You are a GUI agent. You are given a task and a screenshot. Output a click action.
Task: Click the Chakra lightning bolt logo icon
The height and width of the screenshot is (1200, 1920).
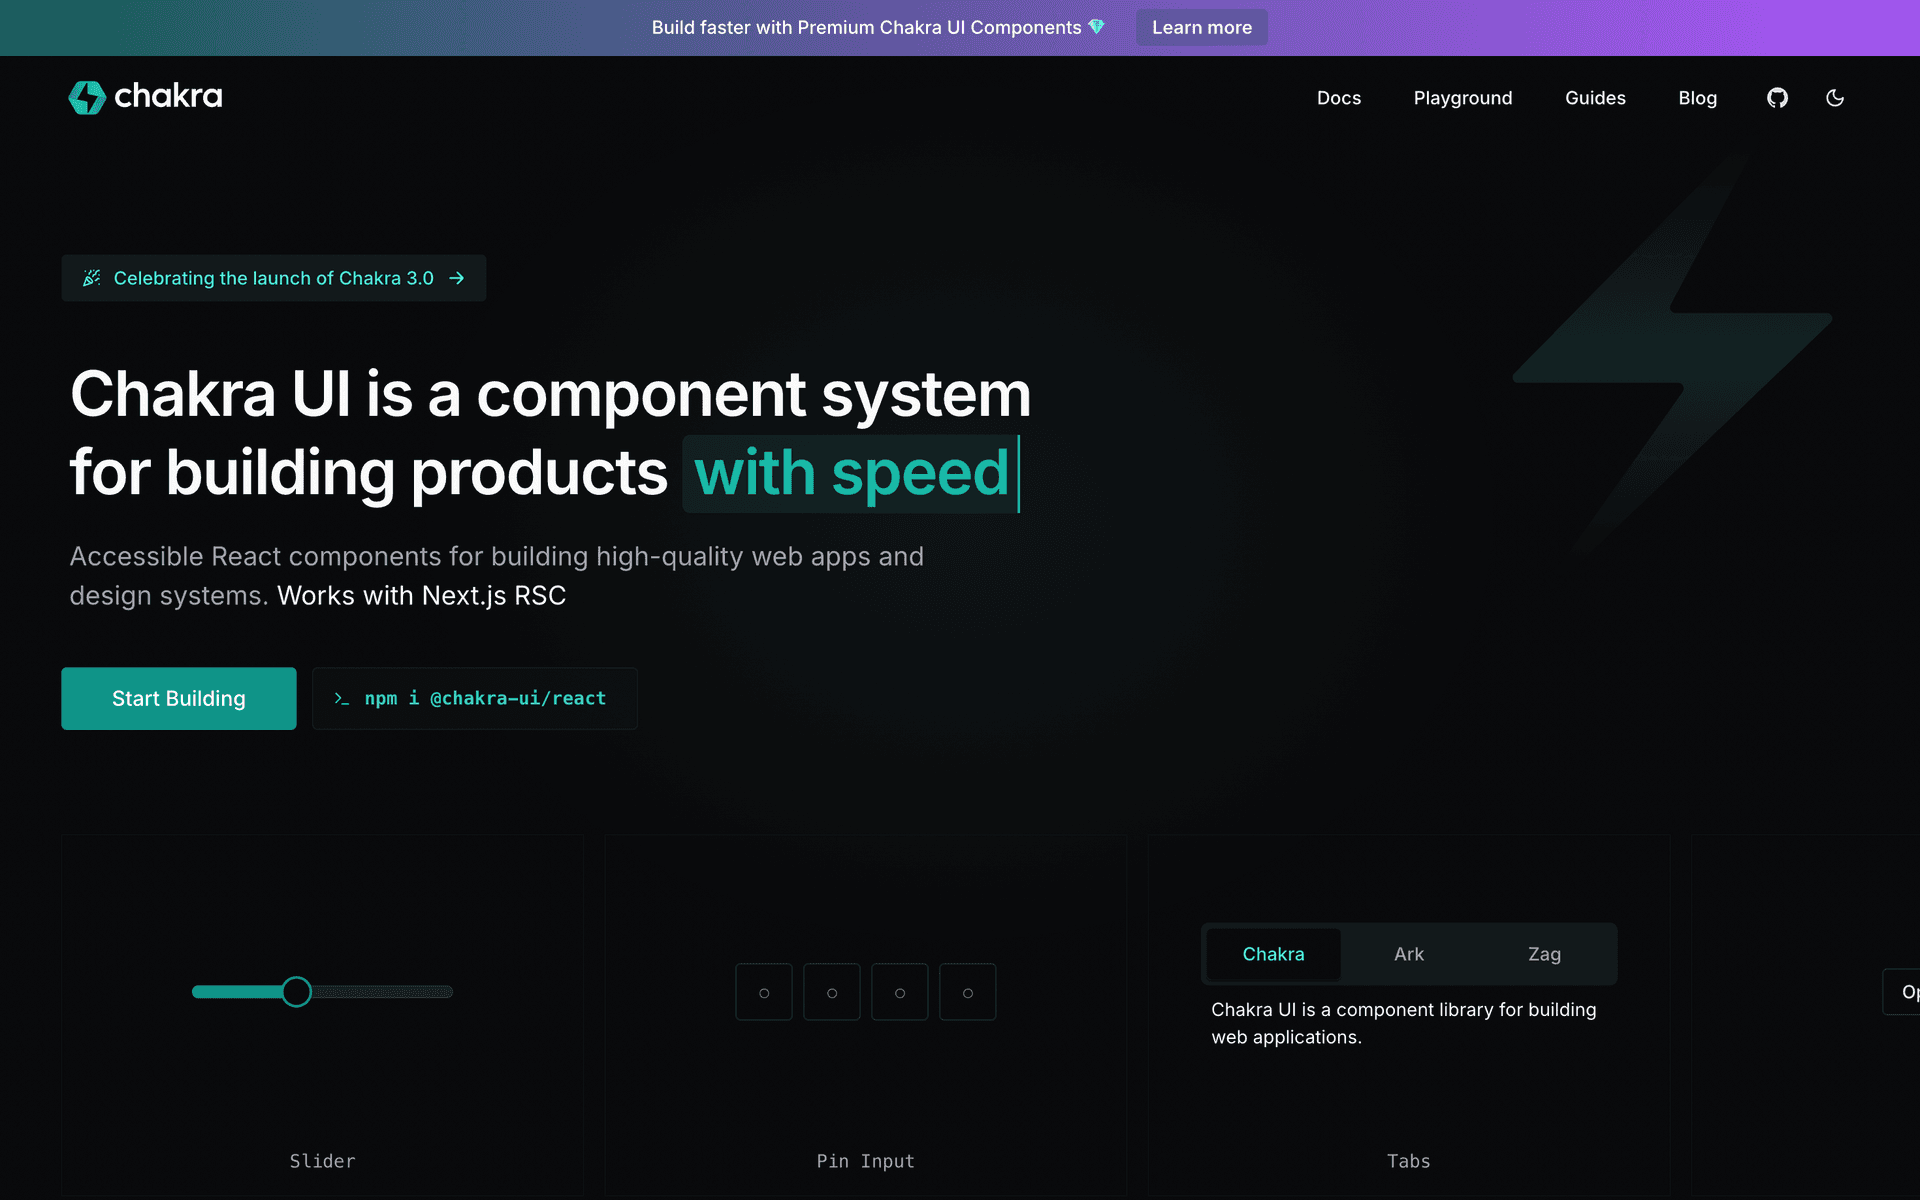[87, 97]
